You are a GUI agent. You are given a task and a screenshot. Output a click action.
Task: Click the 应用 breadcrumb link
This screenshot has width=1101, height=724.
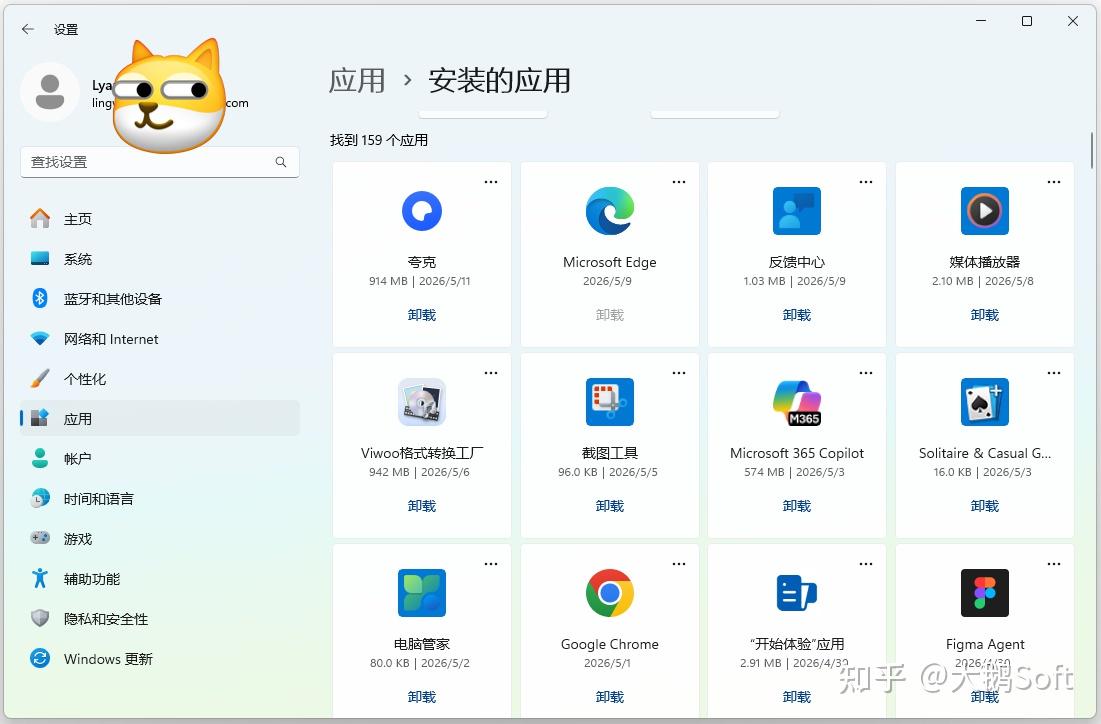(x=357, y=81)
